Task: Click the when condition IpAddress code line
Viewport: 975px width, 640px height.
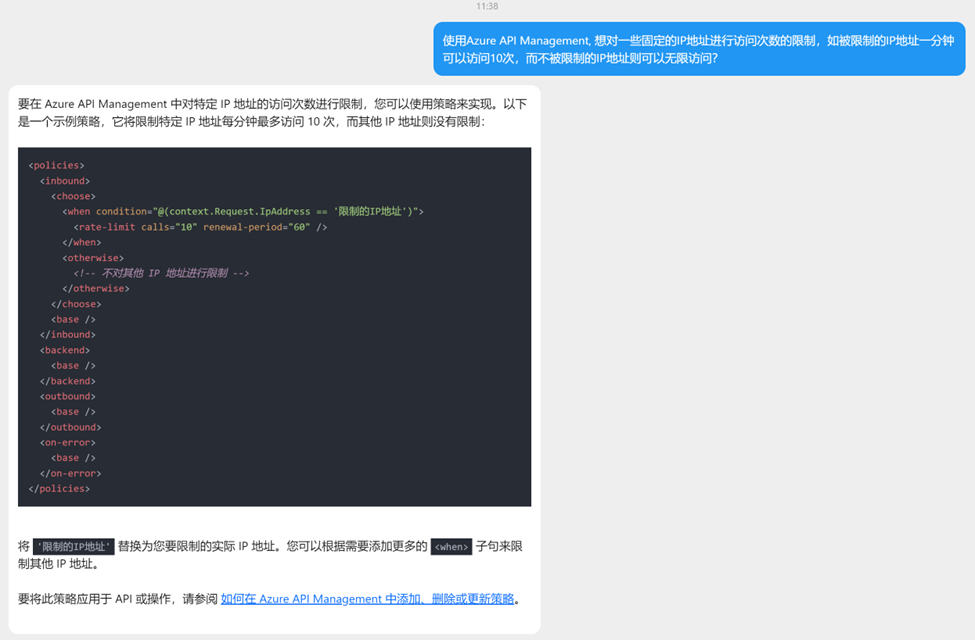Action: tap(244, 211)
